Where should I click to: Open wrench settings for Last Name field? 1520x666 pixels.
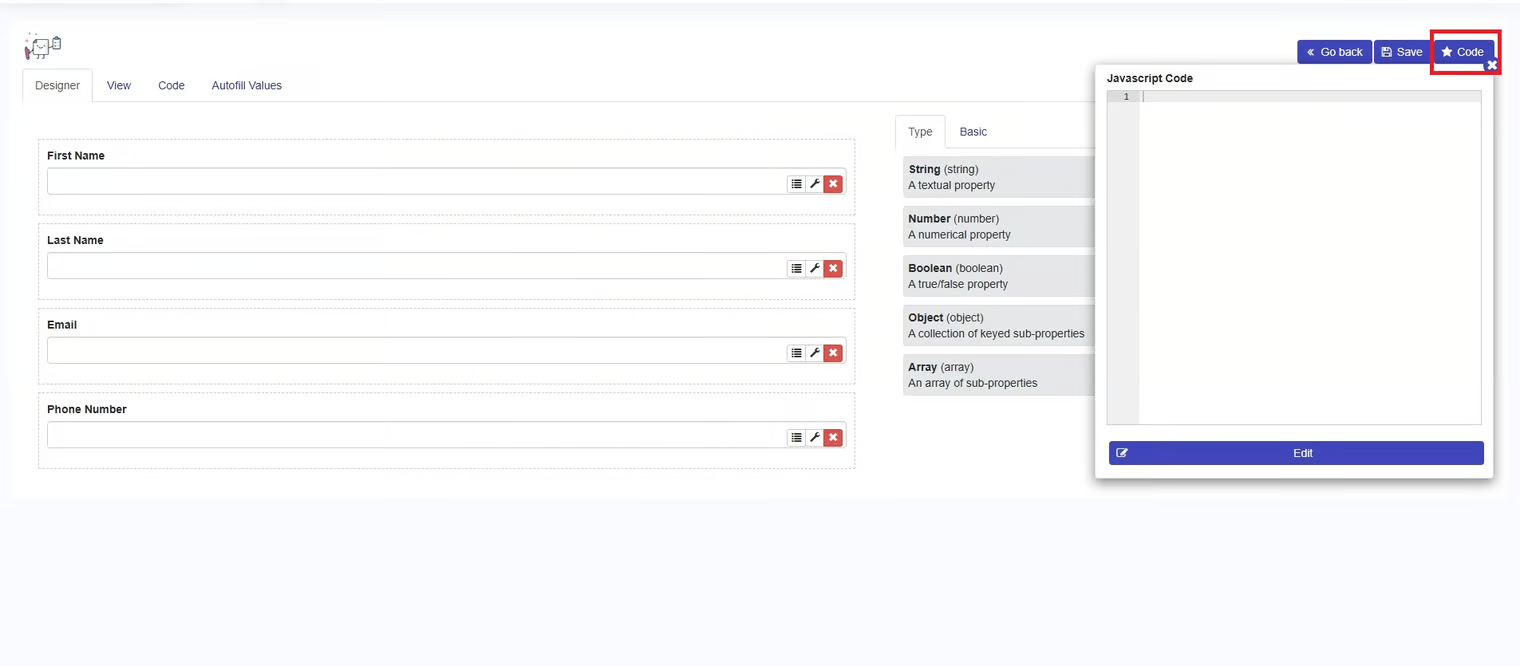(x=815, y=268)
